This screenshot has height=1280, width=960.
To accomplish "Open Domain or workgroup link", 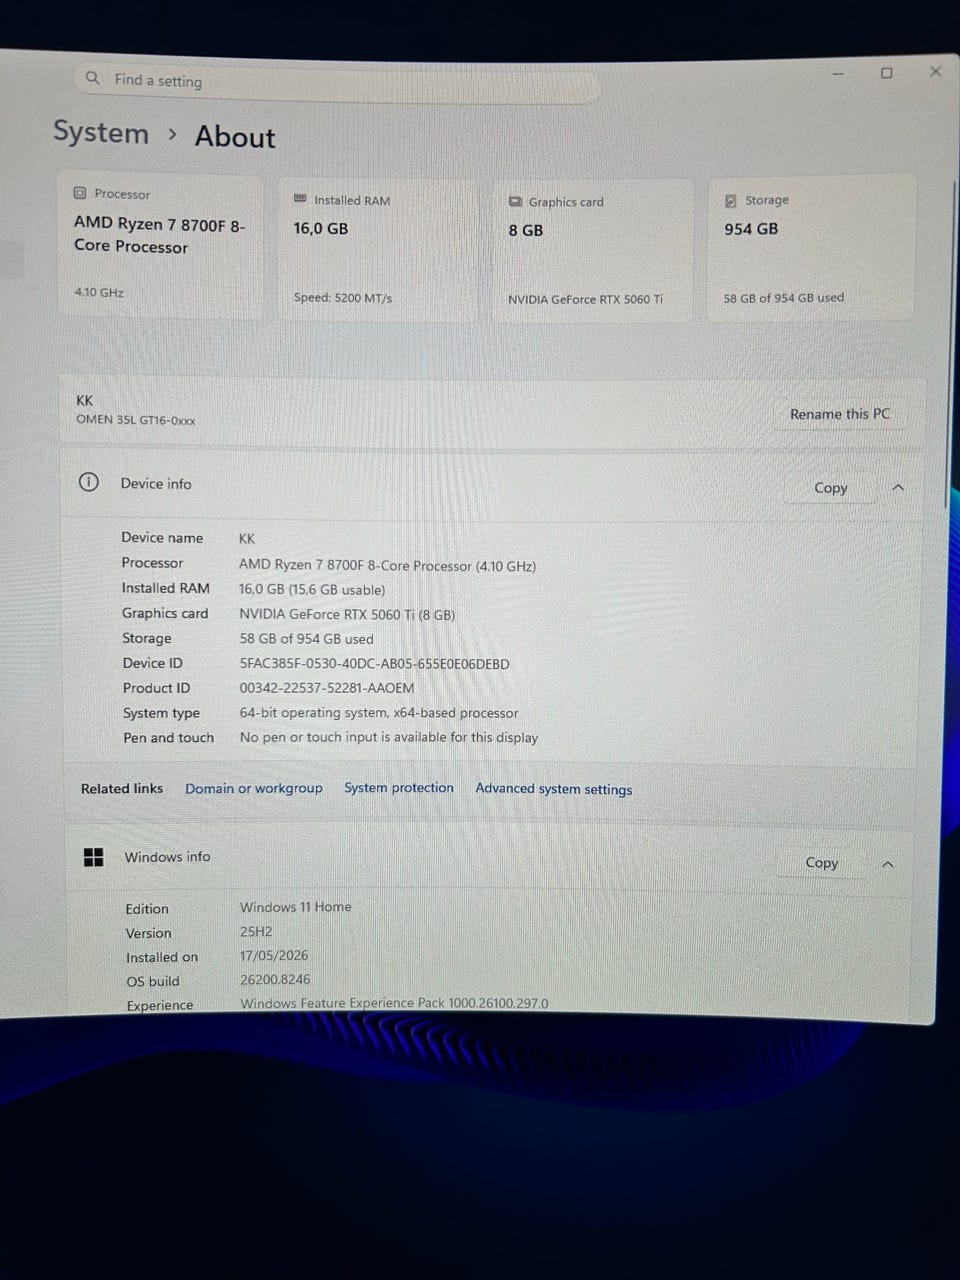I will pyautogui.click(x=254, y=788).
